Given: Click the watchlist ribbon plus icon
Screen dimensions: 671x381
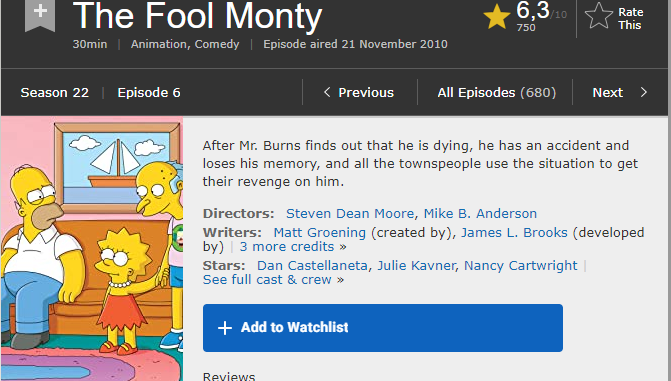Looking at the screenshot, I should coord(40,13).
